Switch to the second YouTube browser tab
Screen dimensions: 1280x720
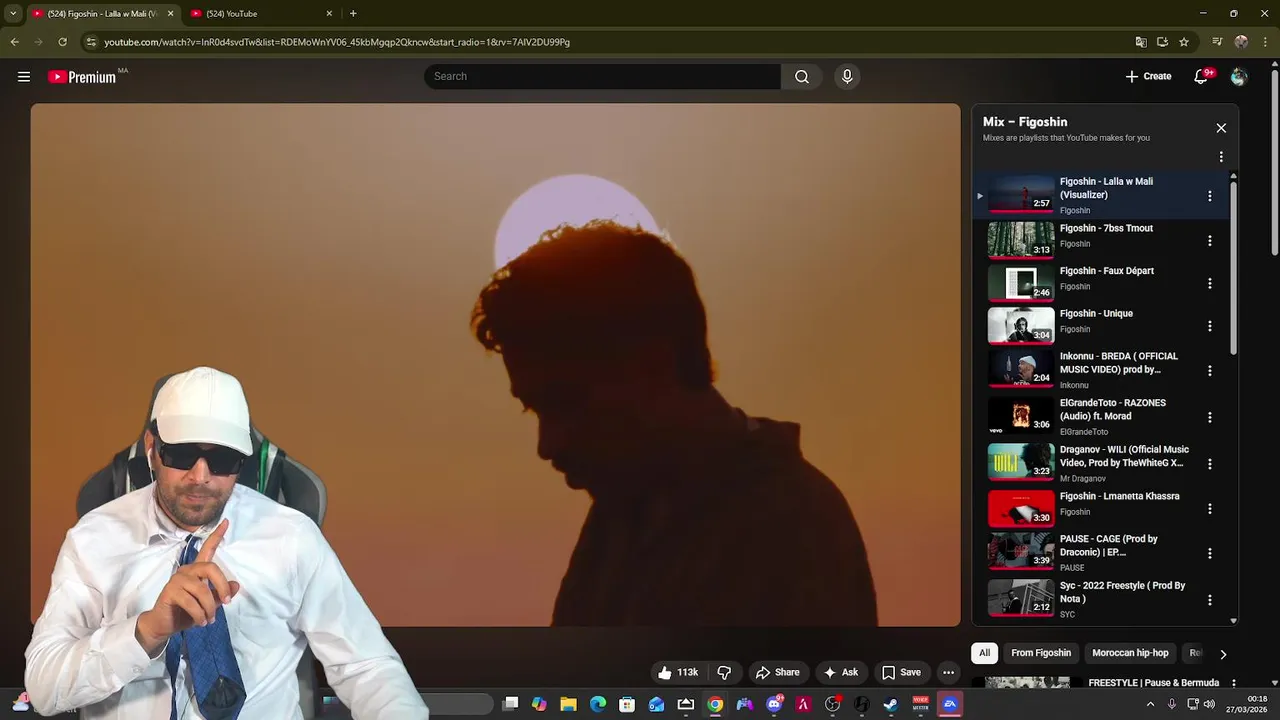click(x=262, y=14)
